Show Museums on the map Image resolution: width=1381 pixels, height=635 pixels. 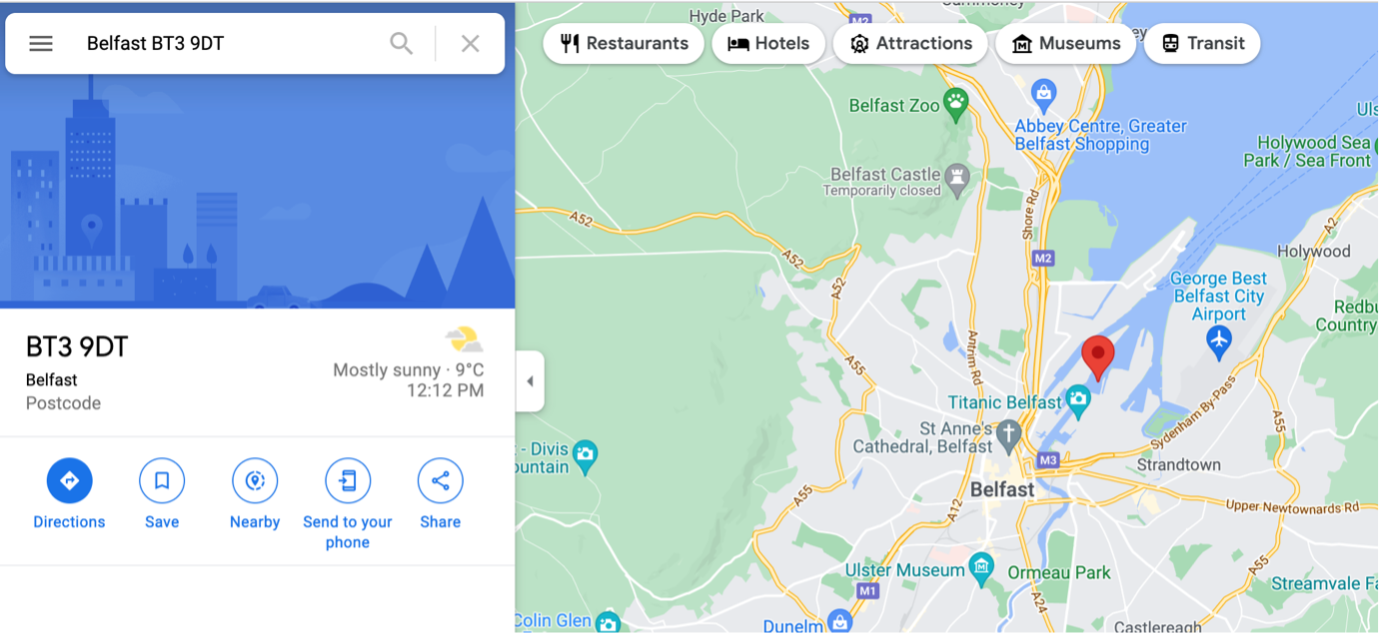point(1065,44)
